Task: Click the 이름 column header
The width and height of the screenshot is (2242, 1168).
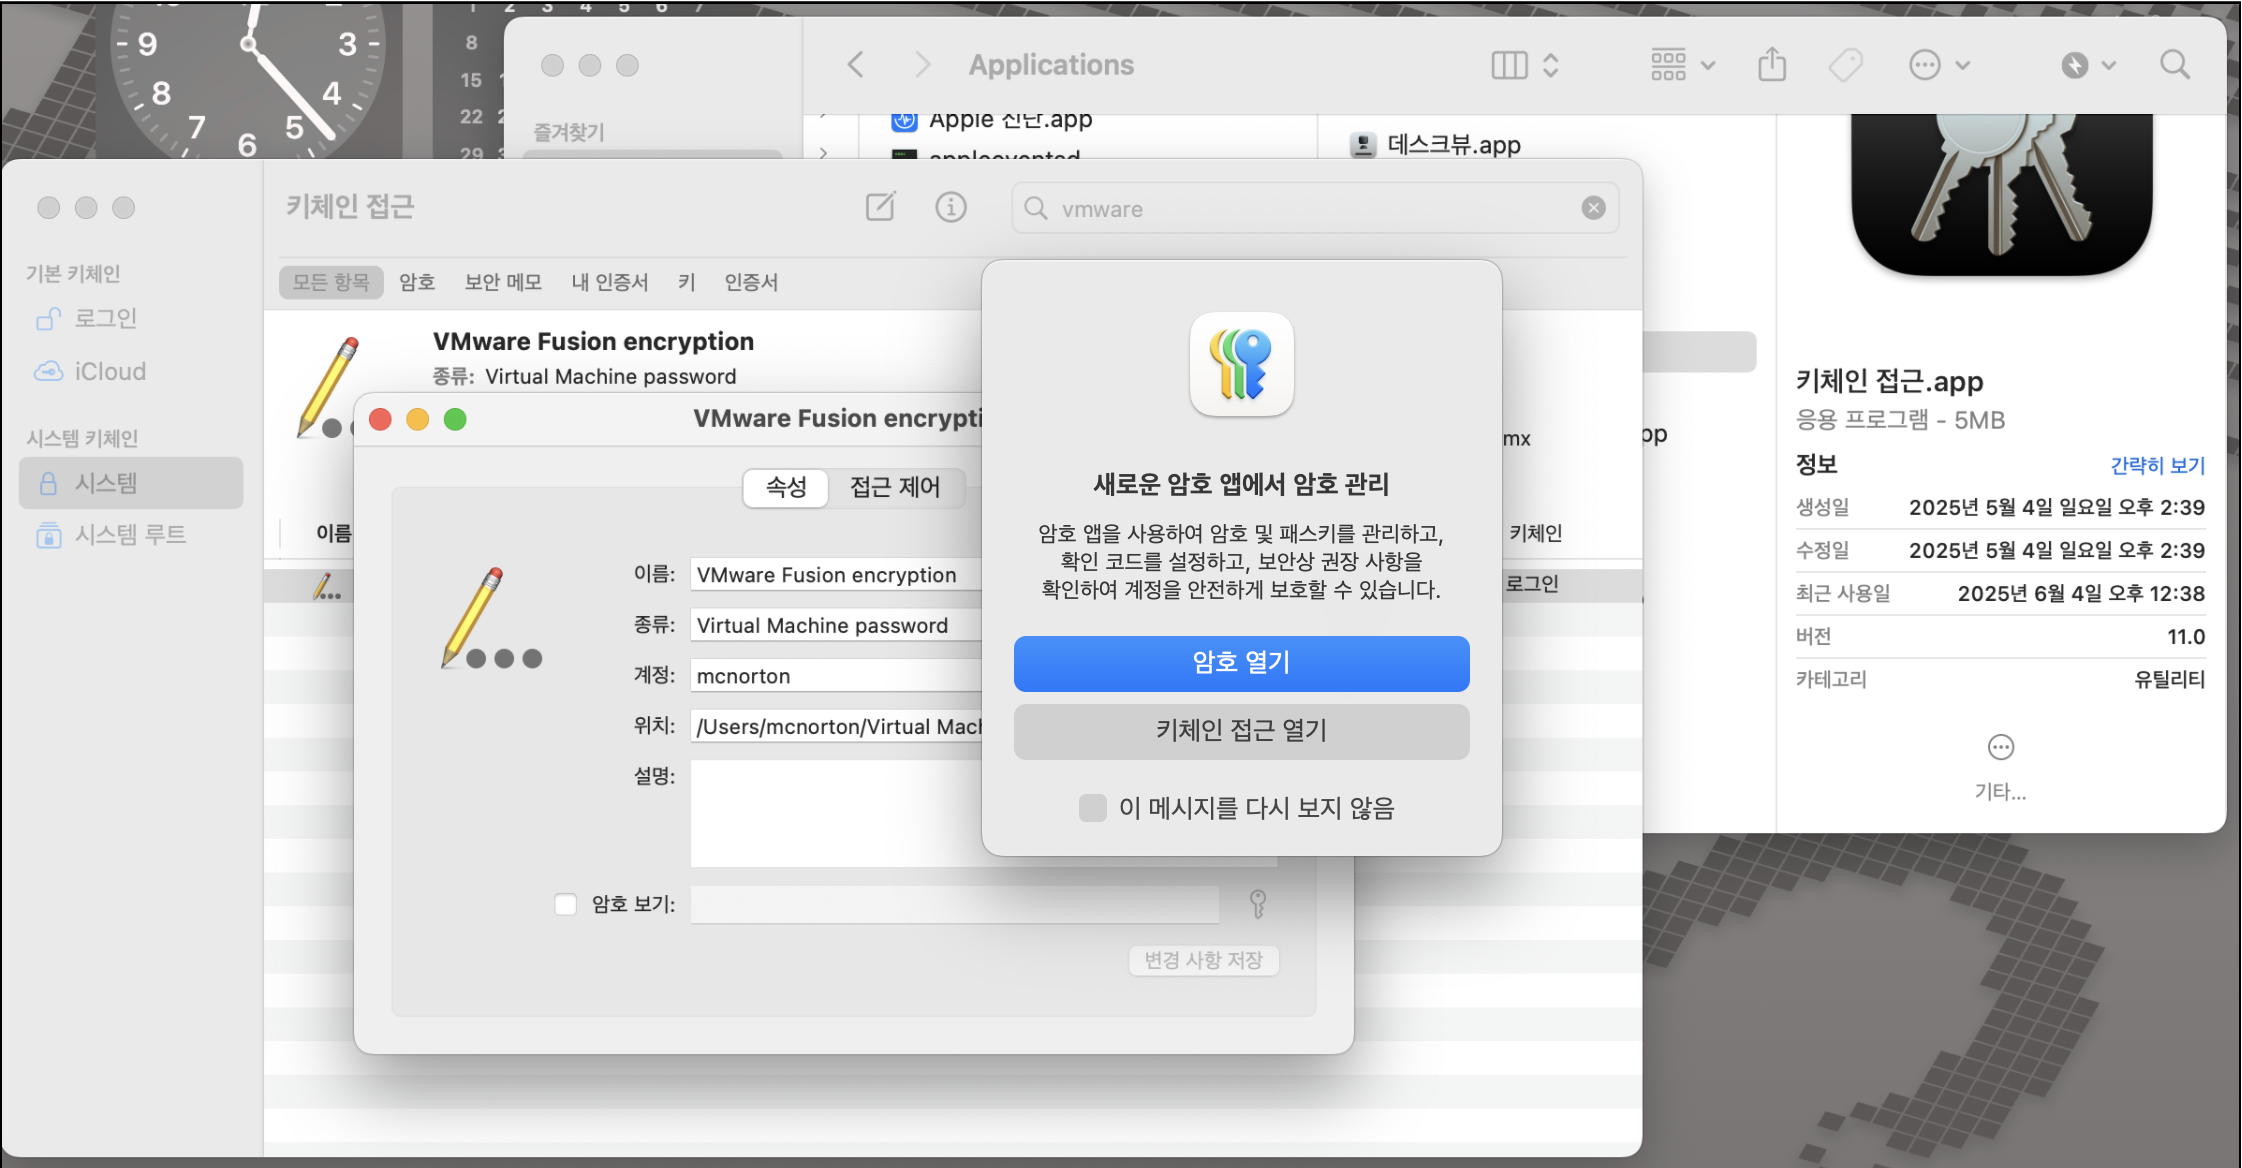Action: (x=334, y=533)
